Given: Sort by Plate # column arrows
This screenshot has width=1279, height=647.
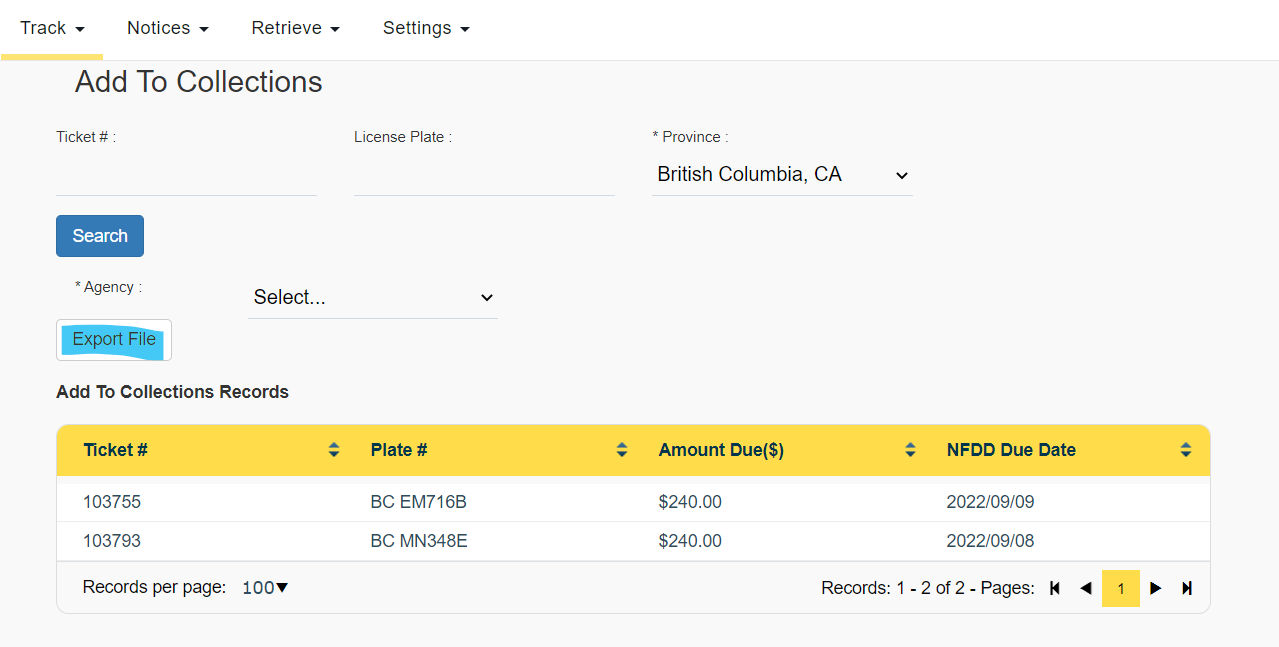Looking at the screenshot, I should click(622, 450).
